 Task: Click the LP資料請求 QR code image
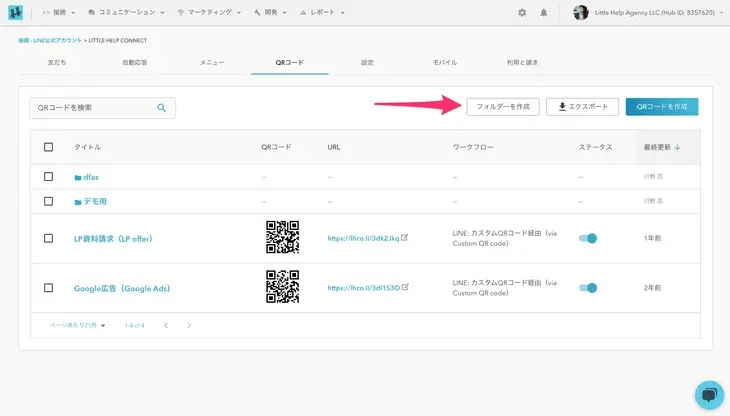coord(282,238)
